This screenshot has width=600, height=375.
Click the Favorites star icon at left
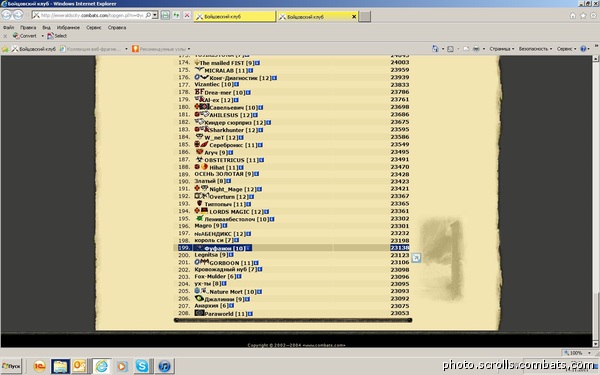[x=5, y=49]
